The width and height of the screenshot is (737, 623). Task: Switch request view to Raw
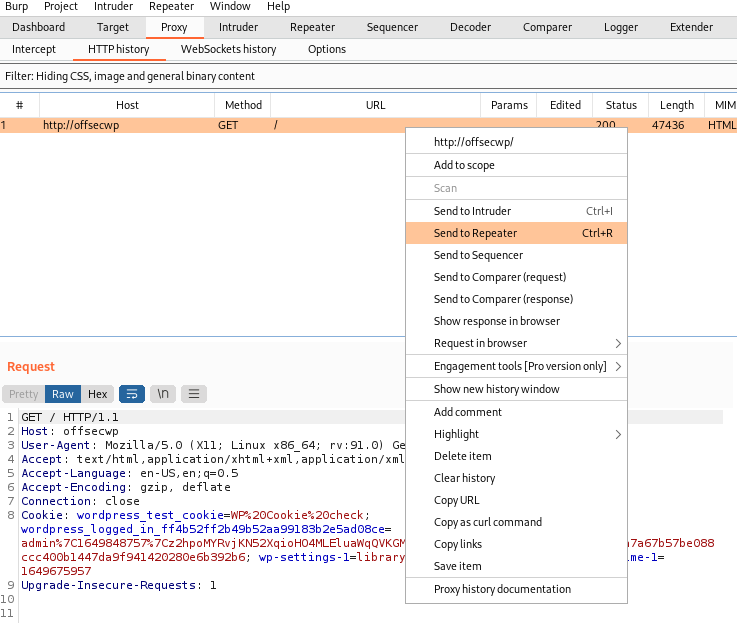pyautogui.click(x=62, y=394)
